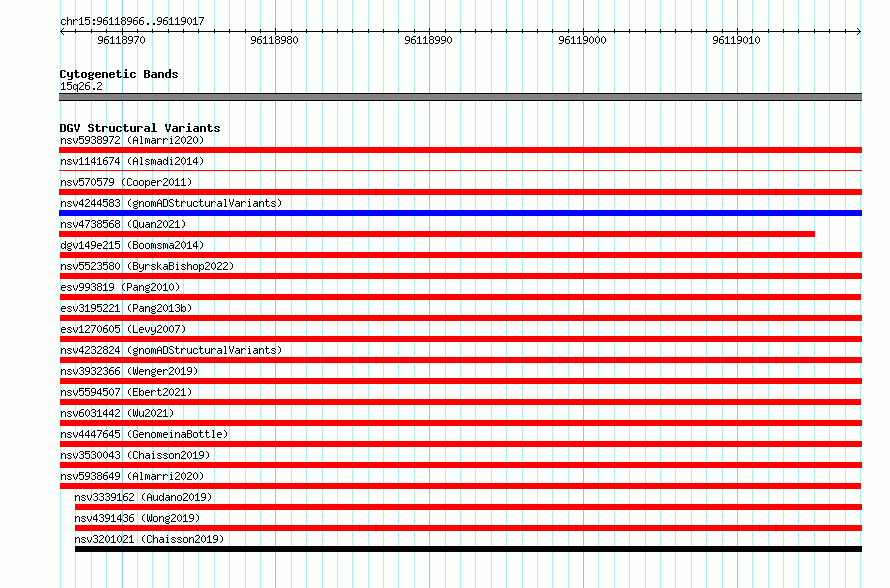Click the nsv5938972 (Almarri2020) variant label

132,140
